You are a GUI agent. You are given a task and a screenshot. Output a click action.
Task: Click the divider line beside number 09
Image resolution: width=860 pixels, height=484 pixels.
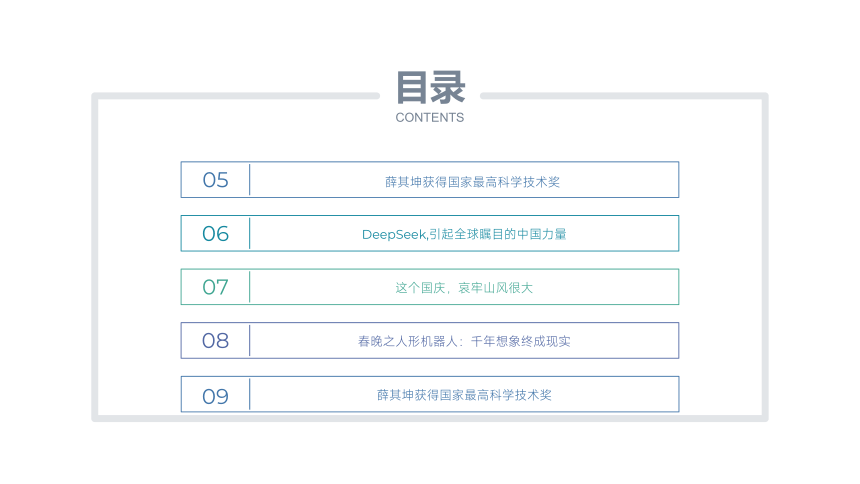[250, 394]
